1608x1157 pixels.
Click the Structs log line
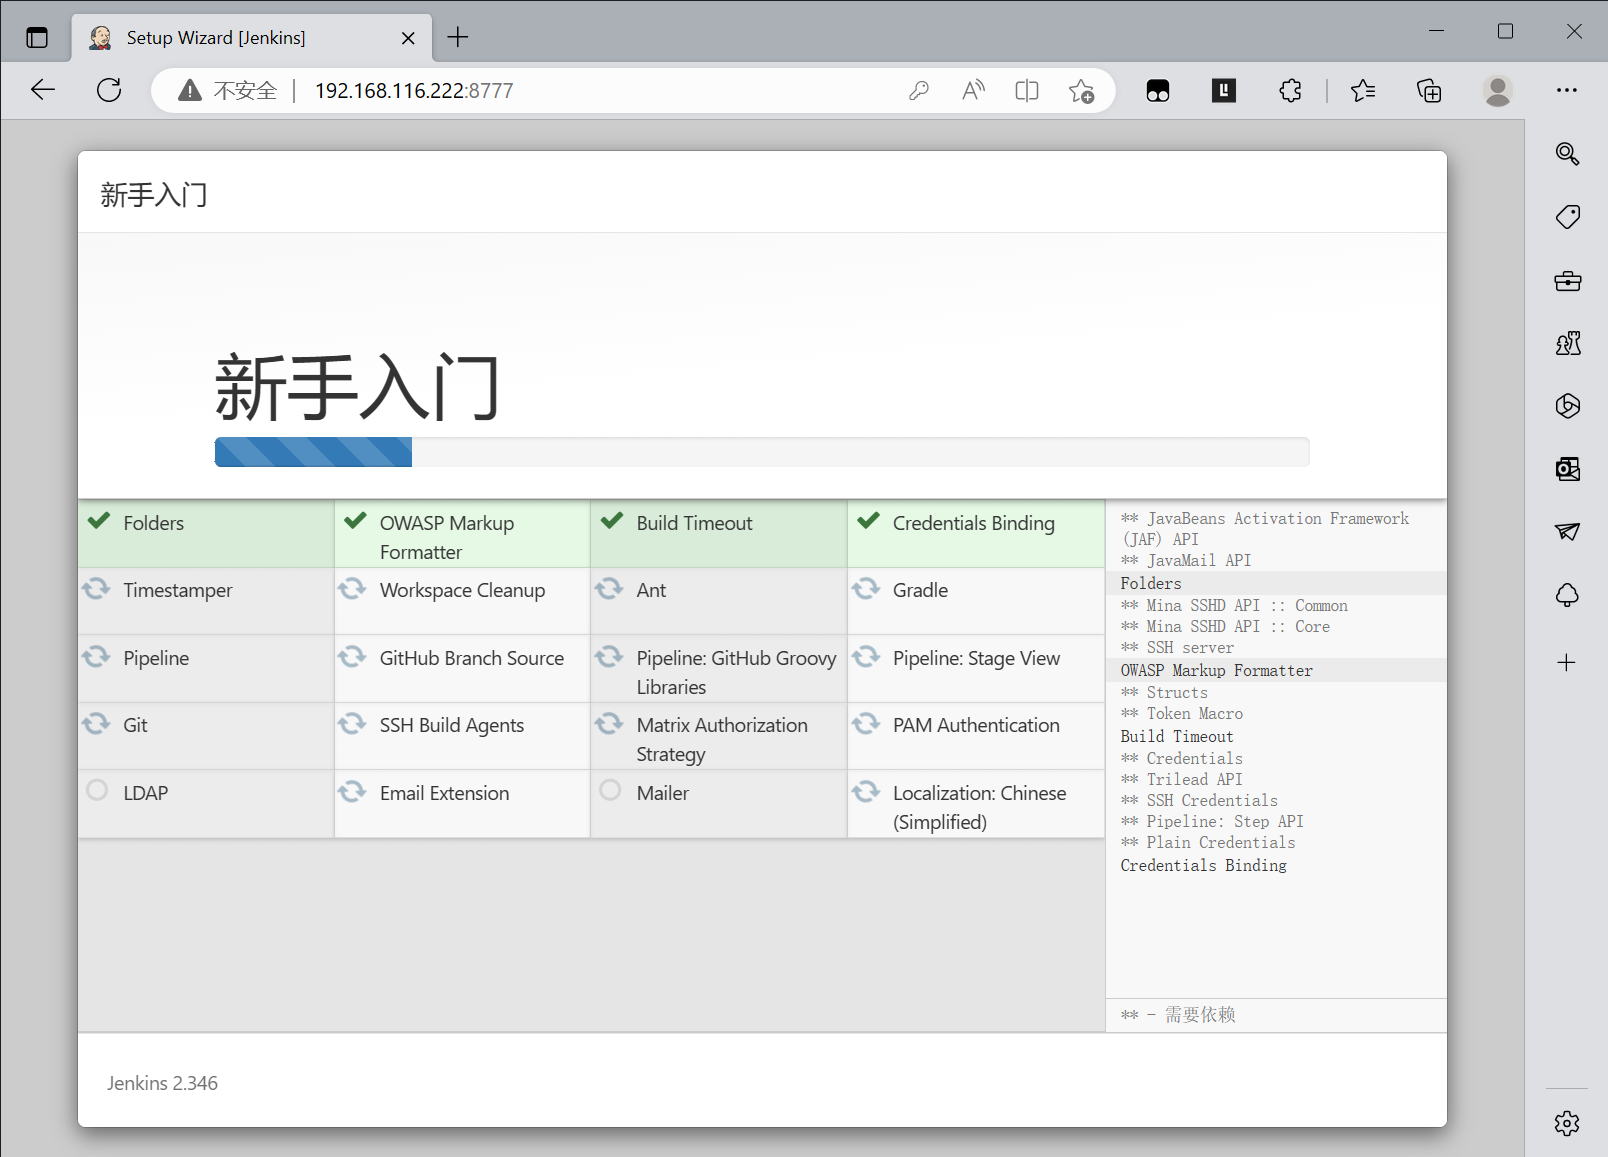tap(1164, 693)
